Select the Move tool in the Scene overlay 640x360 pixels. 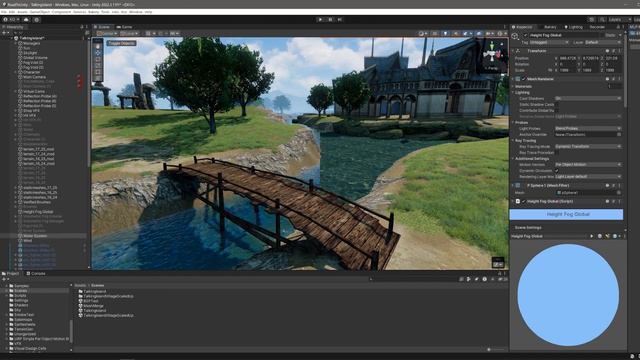pyautogui.click(x=98, y=53)
